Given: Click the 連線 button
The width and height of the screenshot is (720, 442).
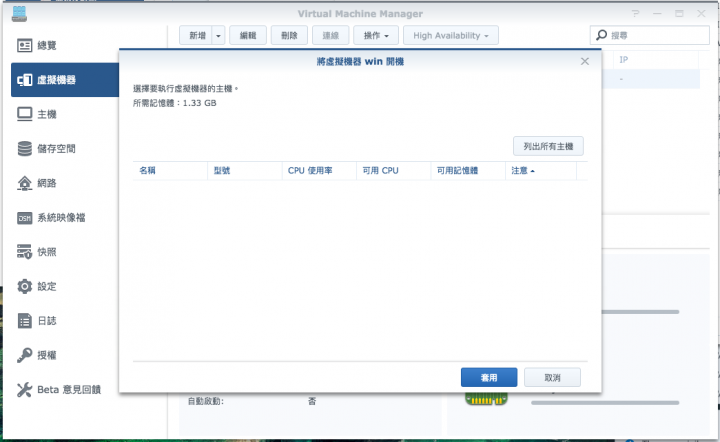Looking at the screenshot, I should click(x=331, y=35).
